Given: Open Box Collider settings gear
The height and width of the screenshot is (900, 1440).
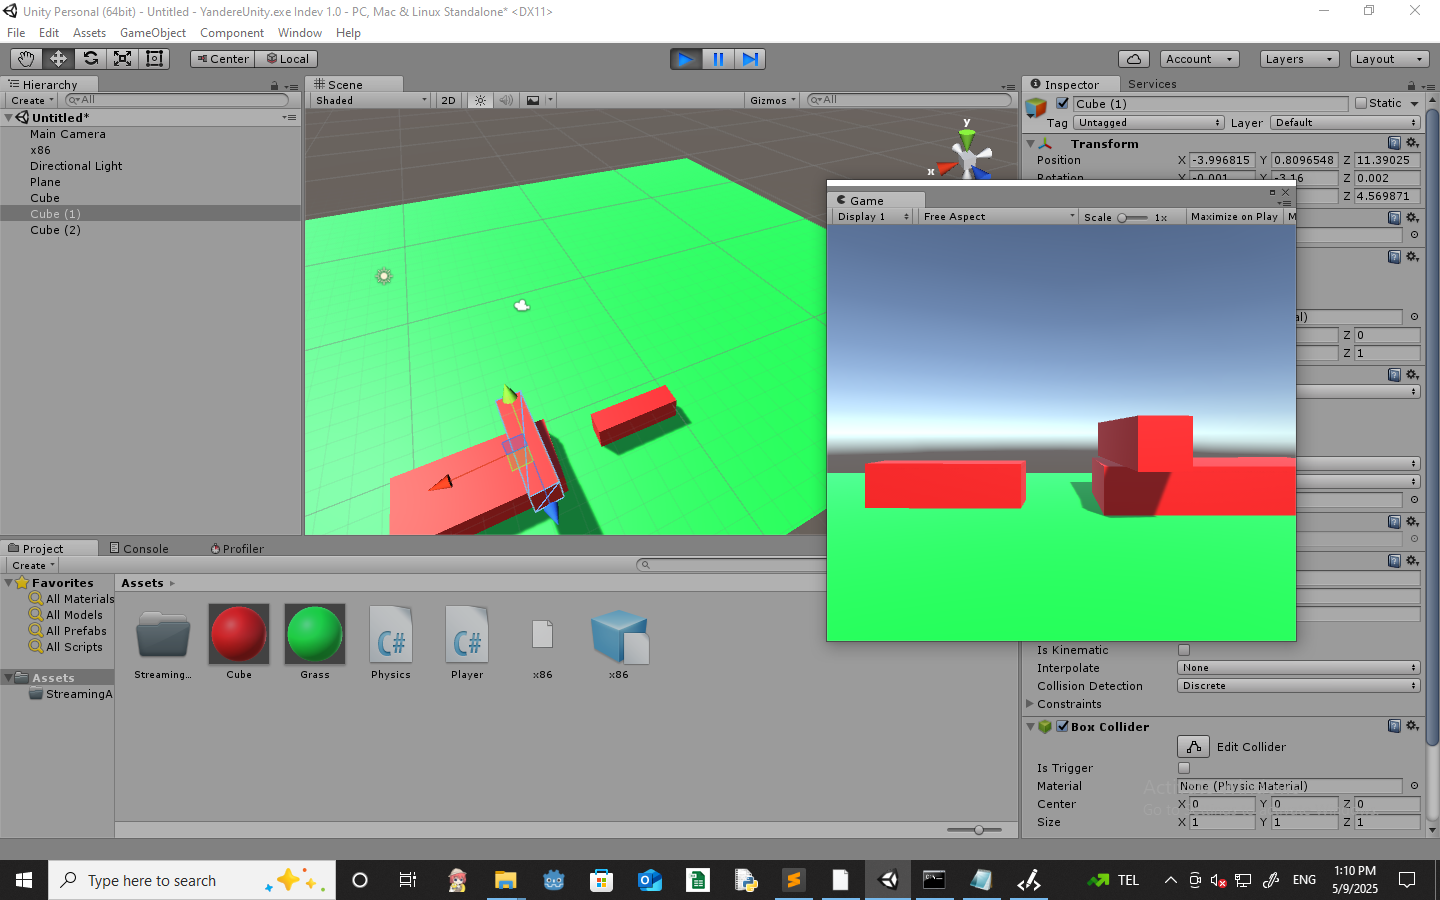Looking at the screenshot, I should coord(1412,726).
